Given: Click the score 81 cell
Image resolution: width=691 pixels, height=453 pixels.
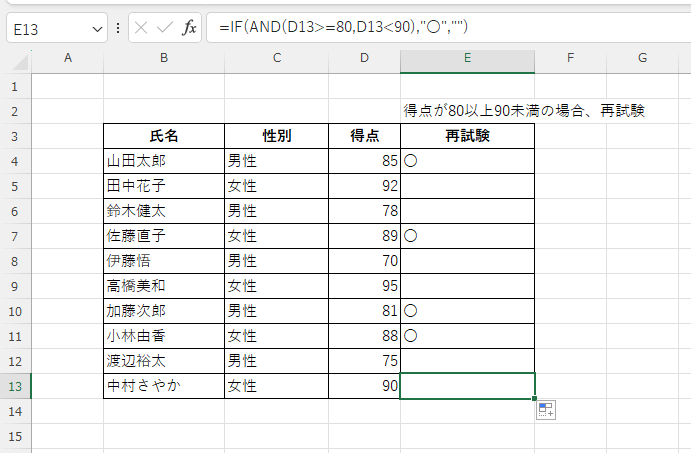Looking at the screenshot, I should point(364,311).
